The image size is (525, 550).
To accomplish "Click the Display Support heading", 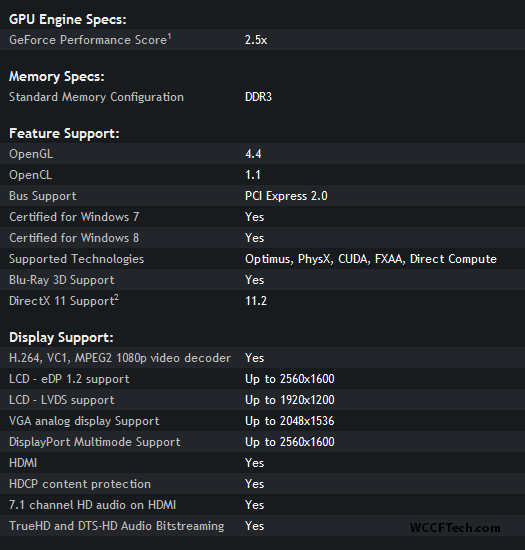I will 61,338.
